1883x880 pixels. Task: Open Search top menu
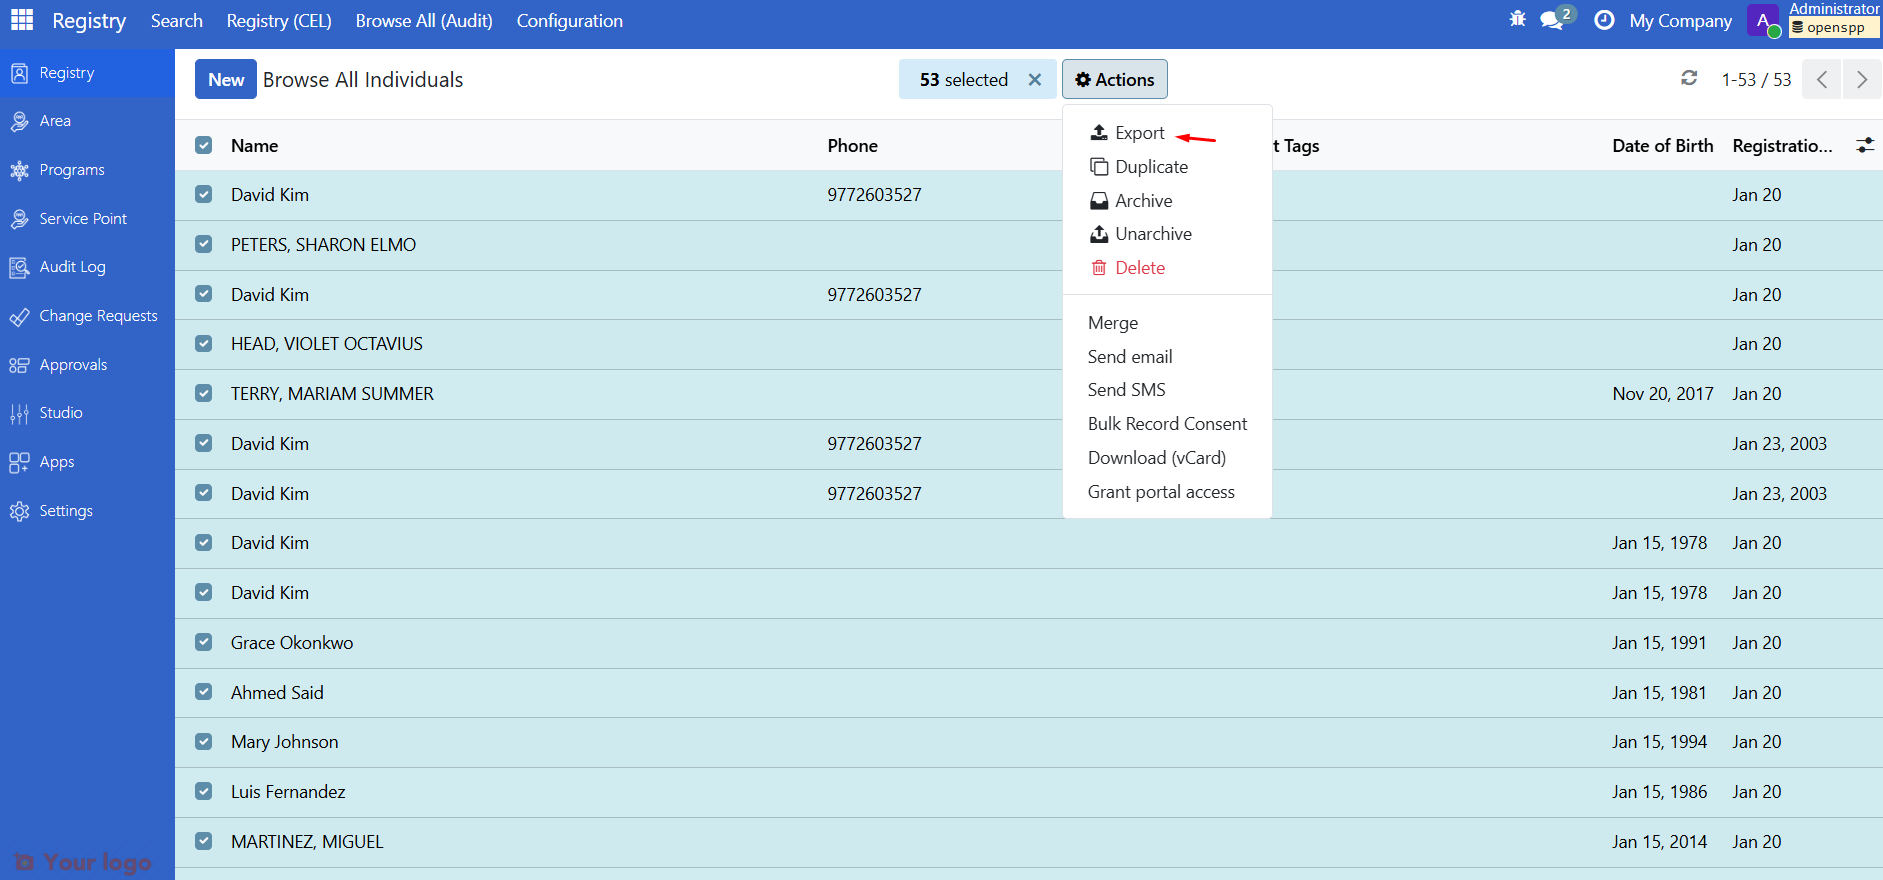click(x=176, y=20)
